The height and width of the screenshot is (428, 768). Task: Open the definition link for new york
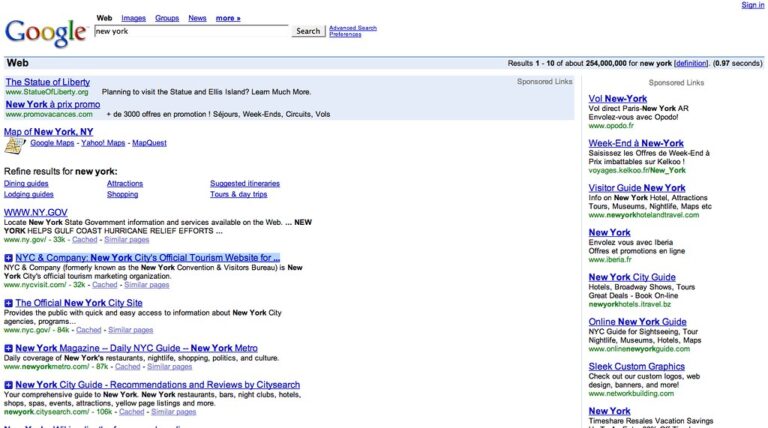pyautogui.click(x=691, y=63)
